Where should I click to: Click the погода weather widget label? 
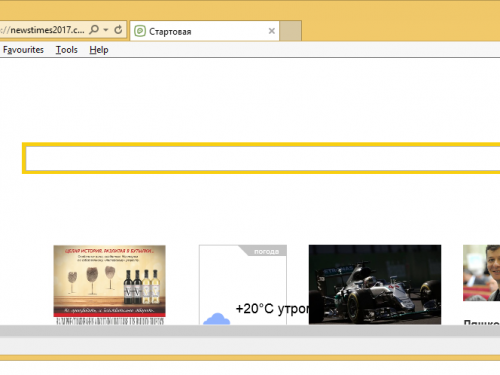(x=266, y=251)
